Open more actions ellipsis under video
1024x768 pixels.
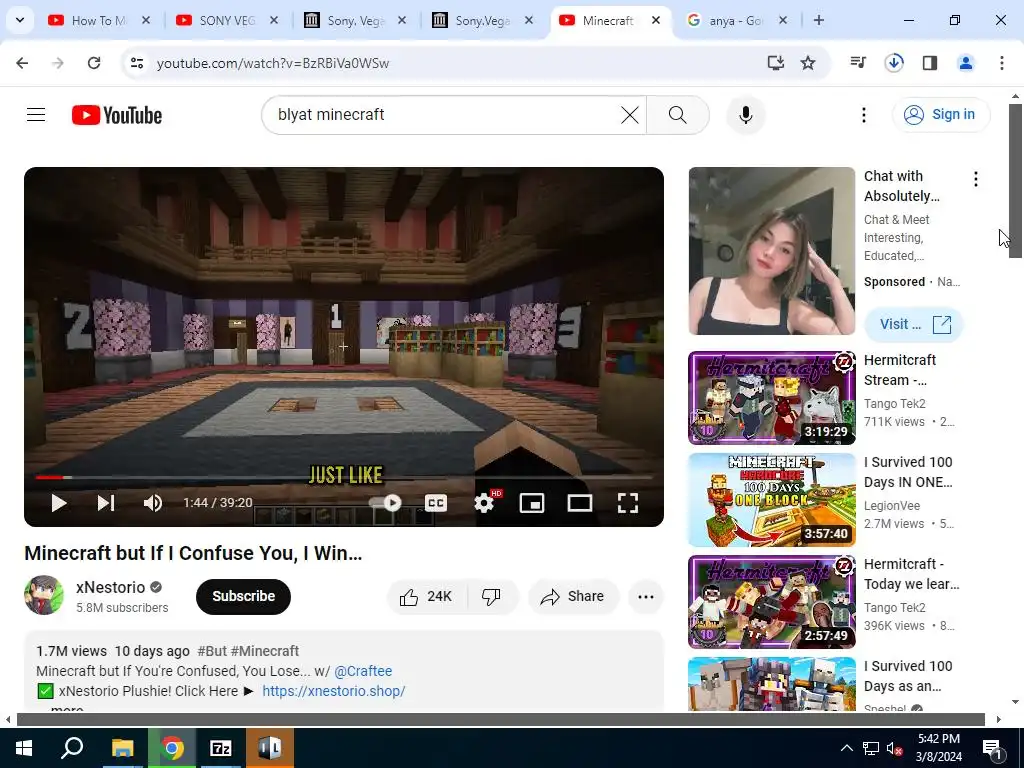coord(646,596)
